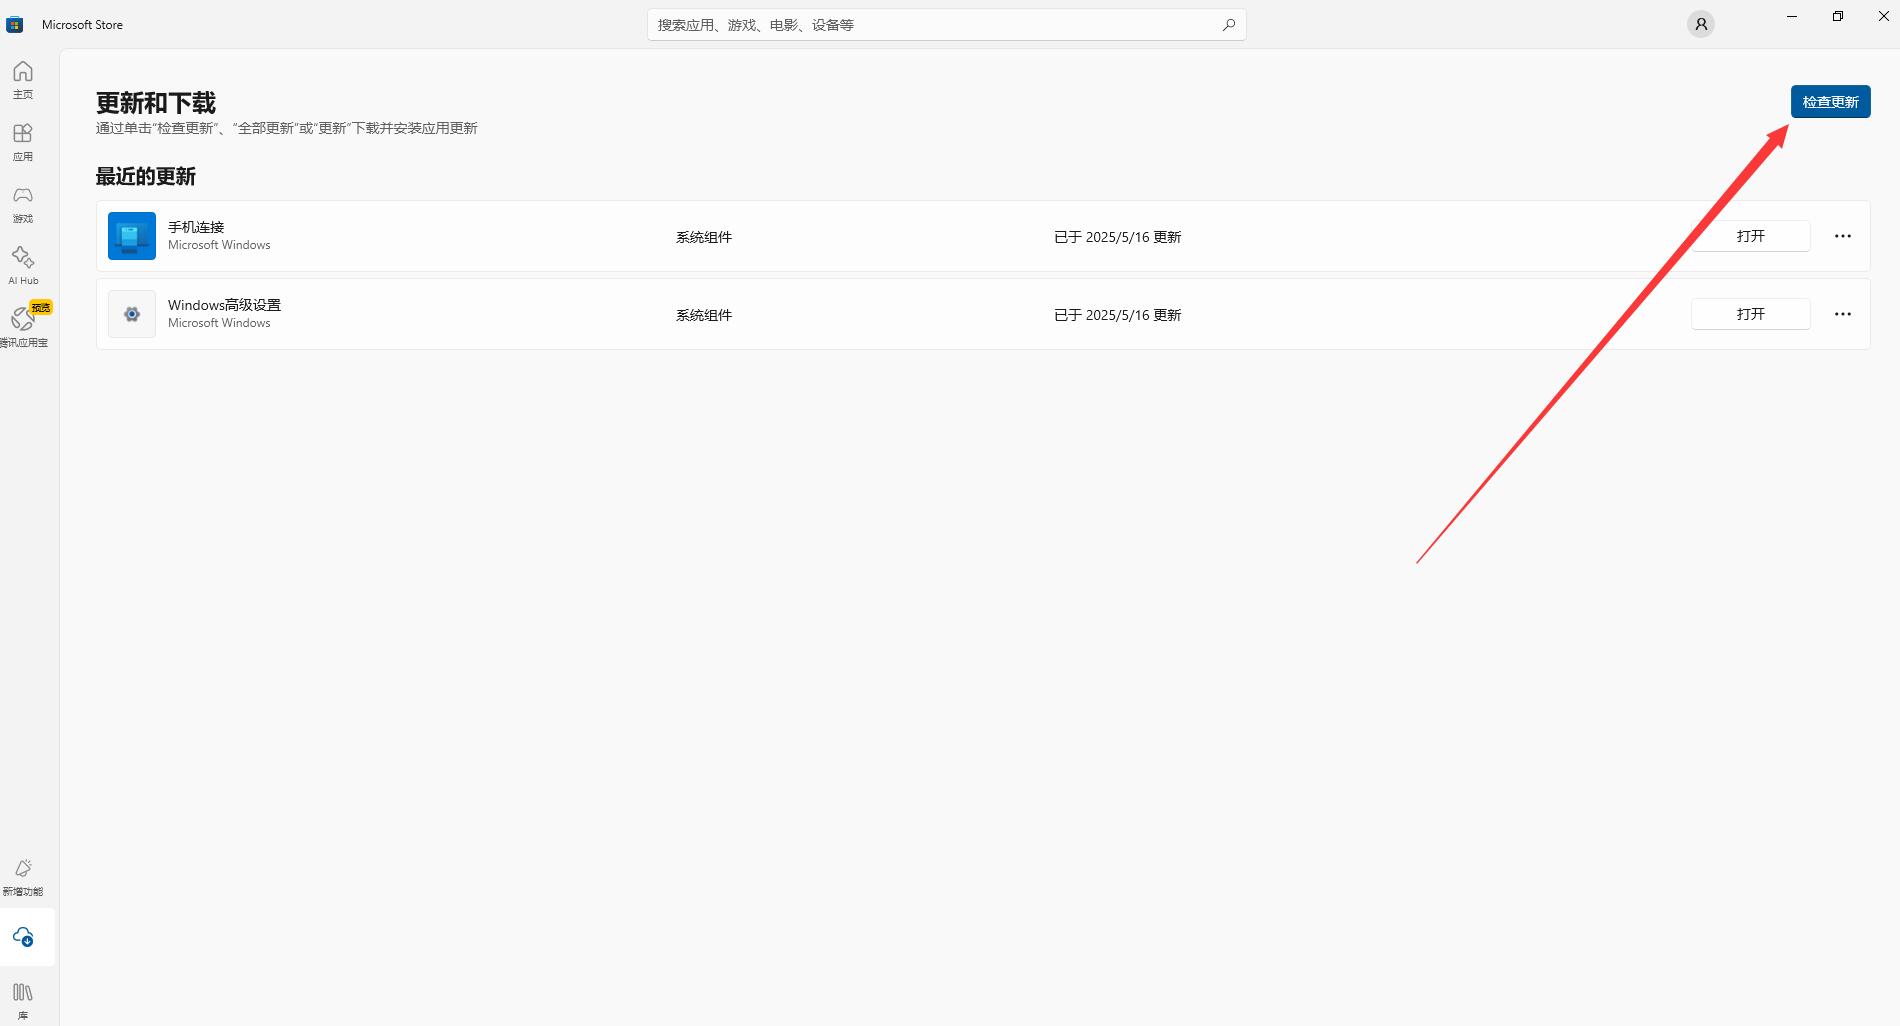Open the 手机连接 app with 打开
Viewport: 1900px width, 1026px height.
[x=1750, y=236]
